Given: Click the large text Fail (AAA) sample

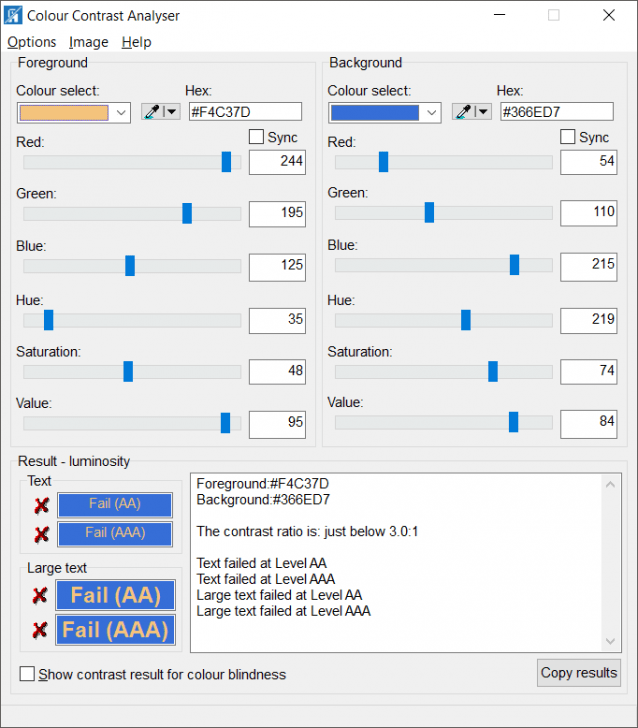Looking at the screenshot, I should click(116, 630).
